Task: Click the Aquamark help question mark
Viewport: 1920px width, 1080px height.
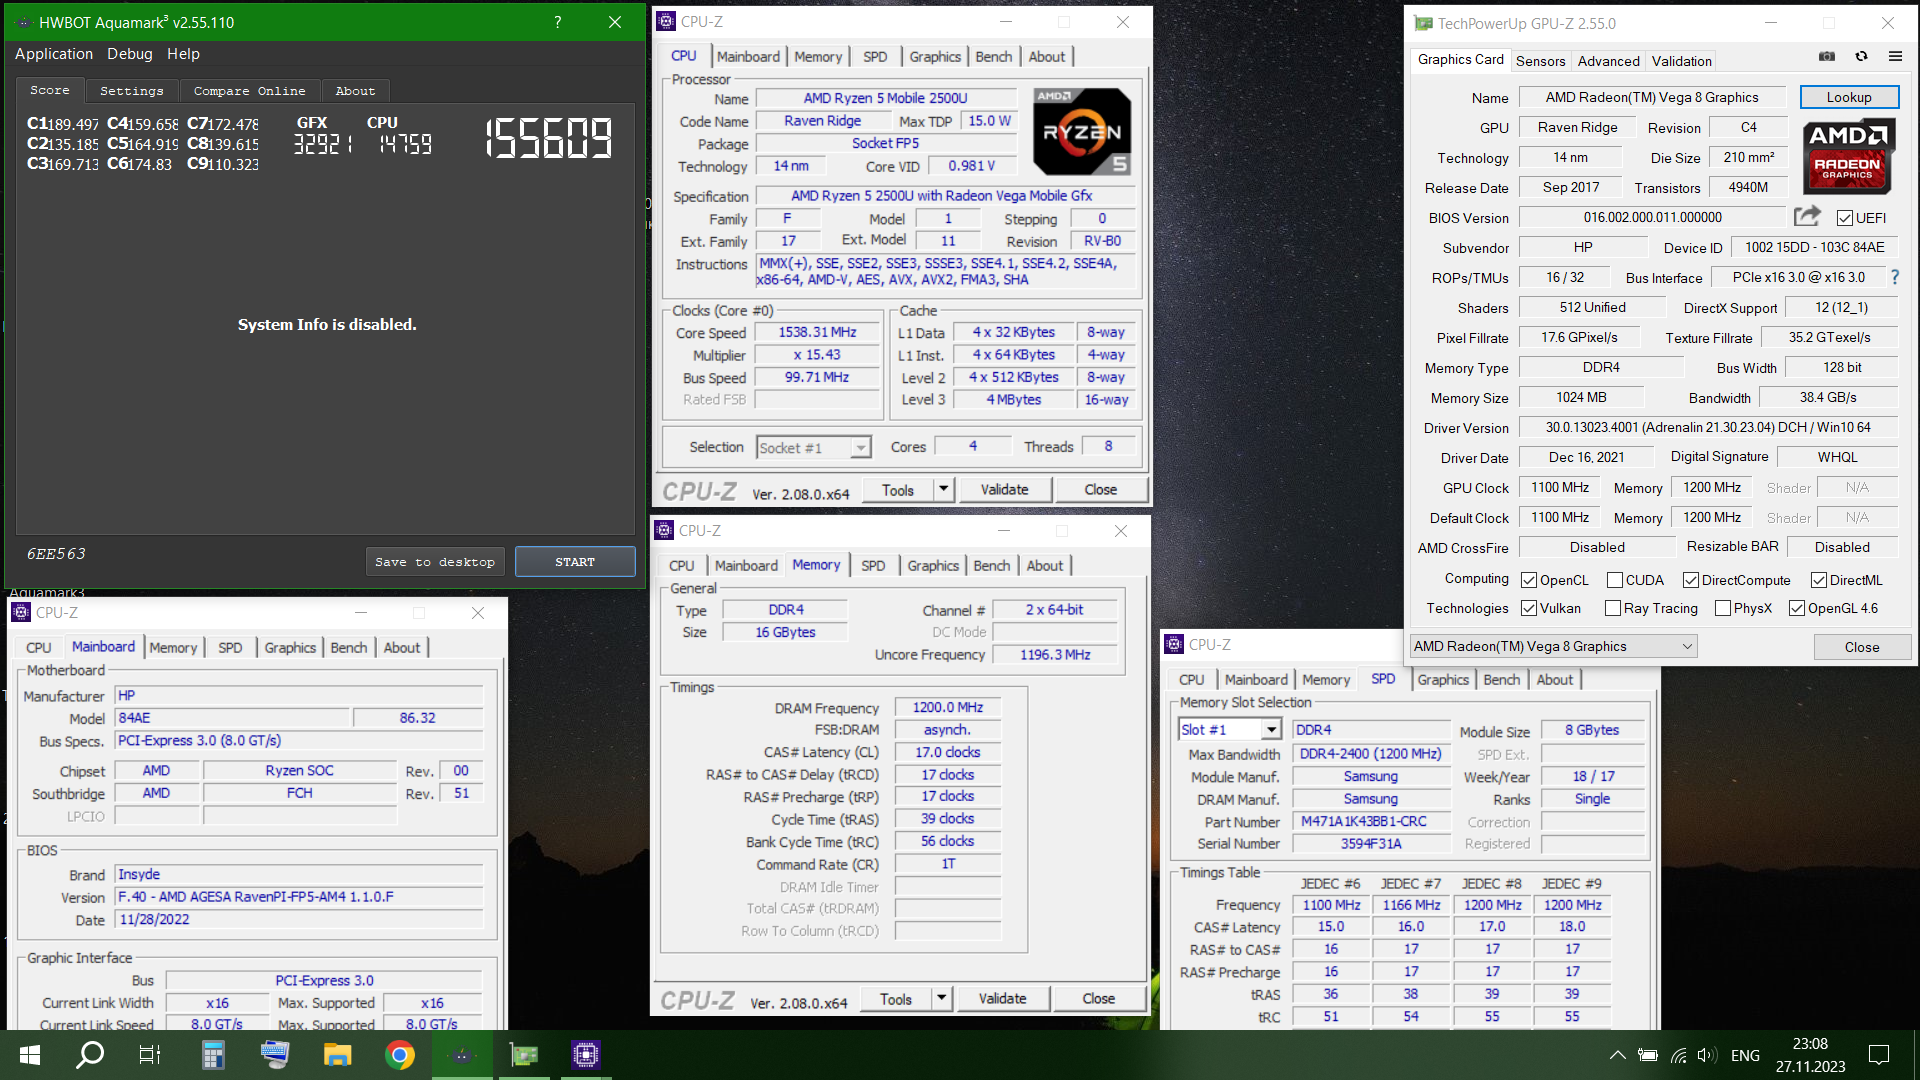Action: point(558,22)
